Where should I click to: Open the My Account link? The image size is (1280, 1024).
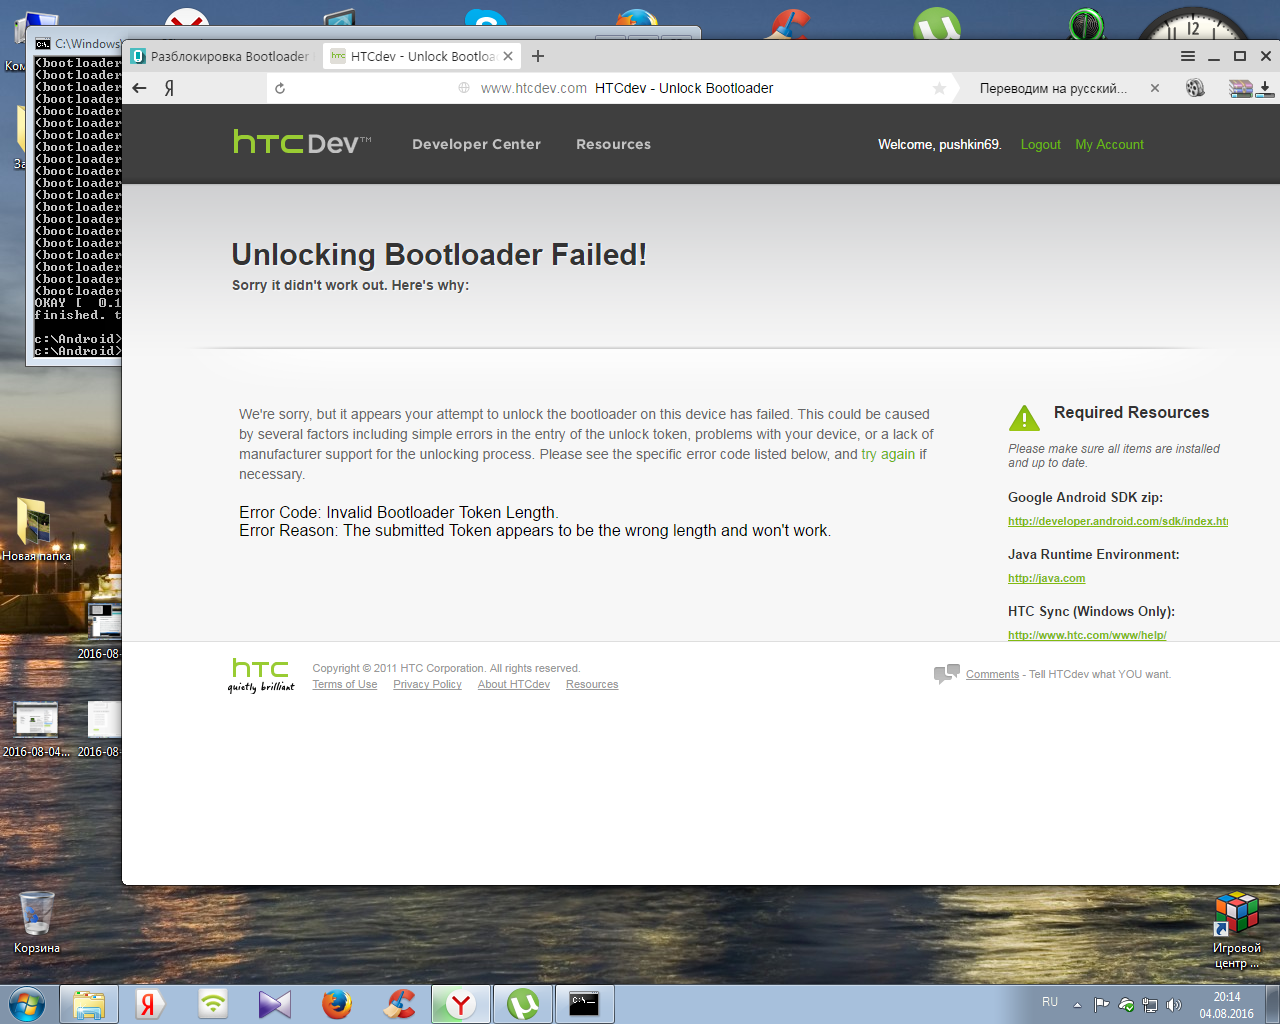click(x=1109, y=145)
